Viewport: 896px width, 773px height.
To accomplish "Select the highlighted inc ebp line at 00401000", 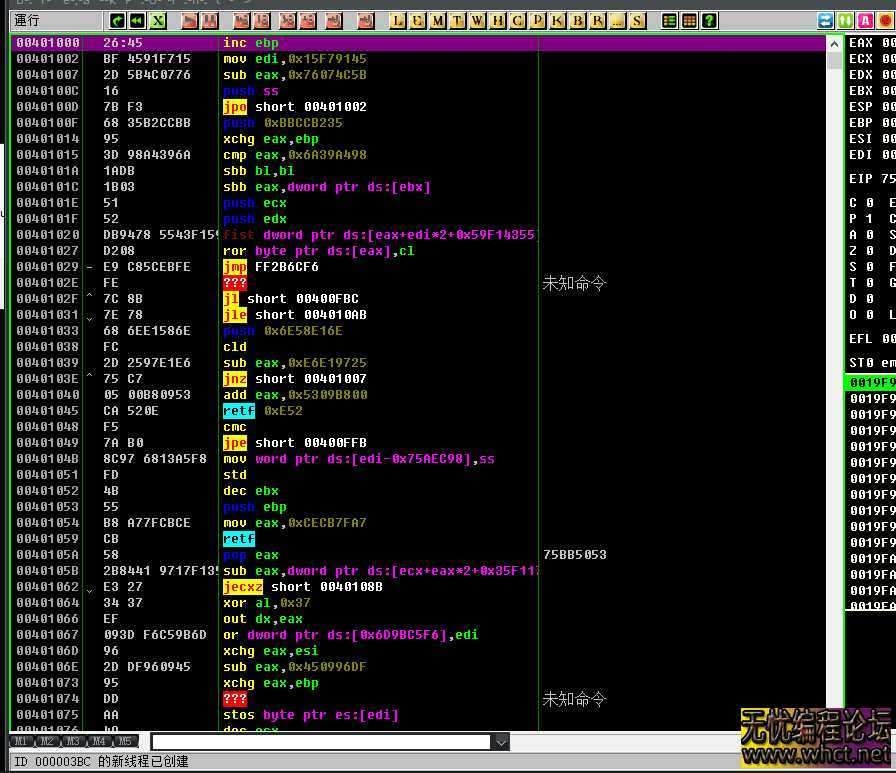I will pos(300,43).
